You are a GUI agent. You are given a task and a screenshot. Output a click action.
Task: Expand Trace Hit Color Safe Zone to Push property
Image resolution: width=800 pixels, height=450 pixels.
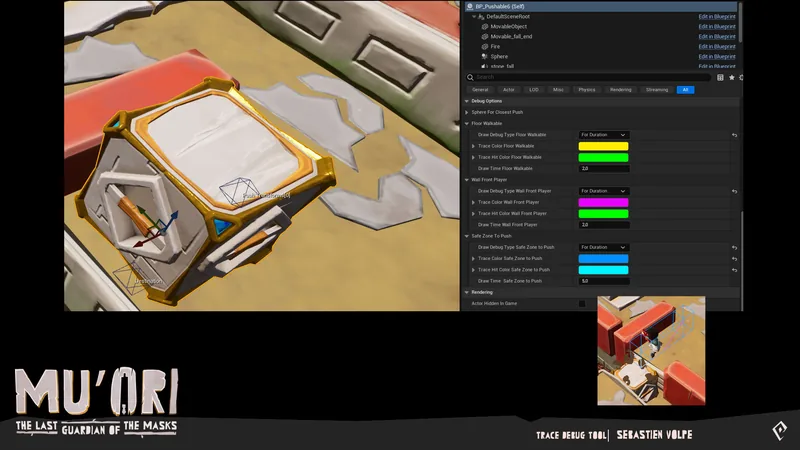[473, 269]
